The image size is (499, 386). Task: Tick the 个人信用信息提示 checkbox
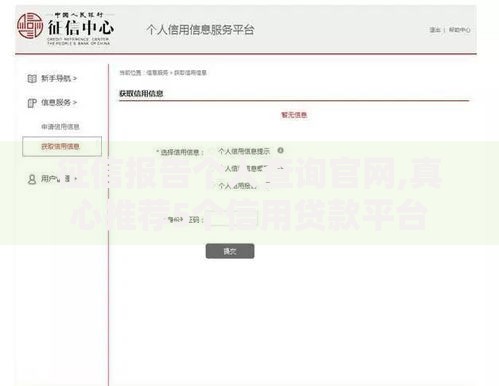click(x=212, y=151)
